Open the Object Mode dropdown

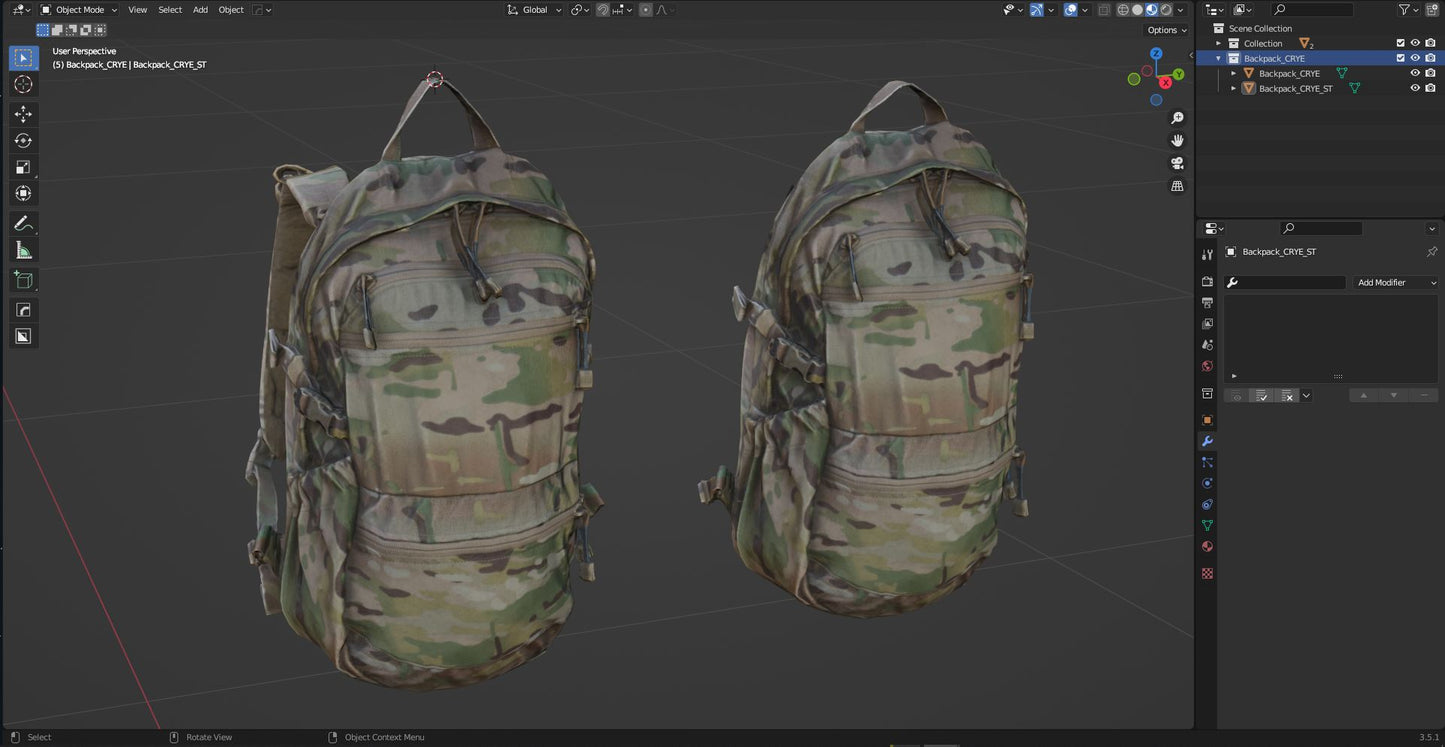(x=78, y=9)
